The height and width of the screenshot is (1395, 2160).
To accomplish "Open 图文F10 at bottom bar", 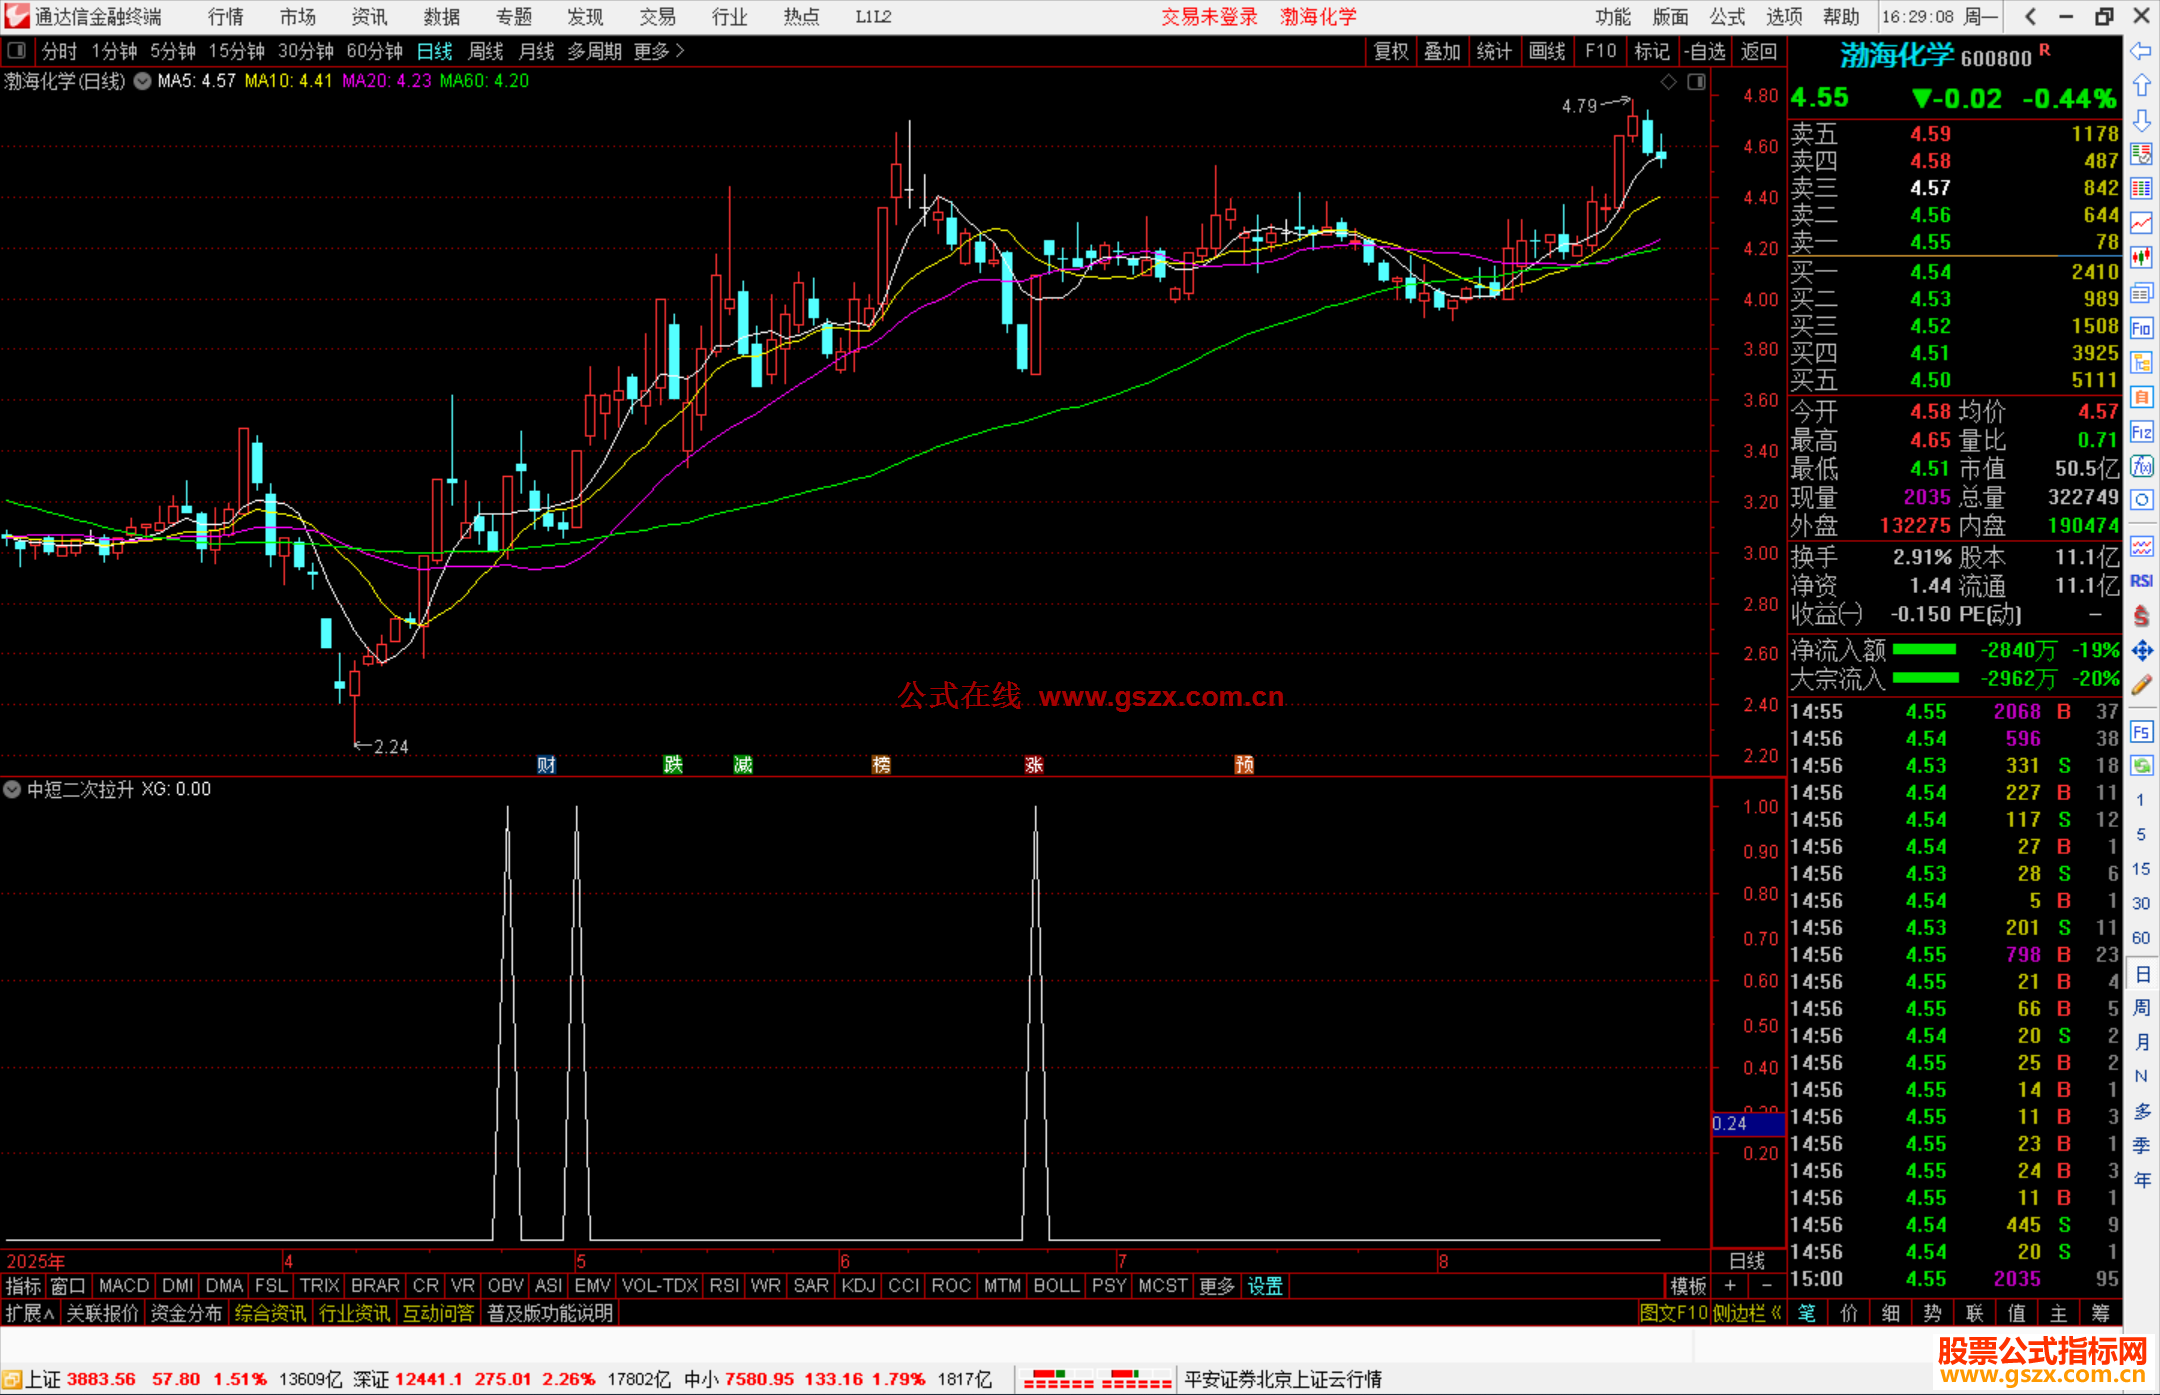I will 1673,1313.
